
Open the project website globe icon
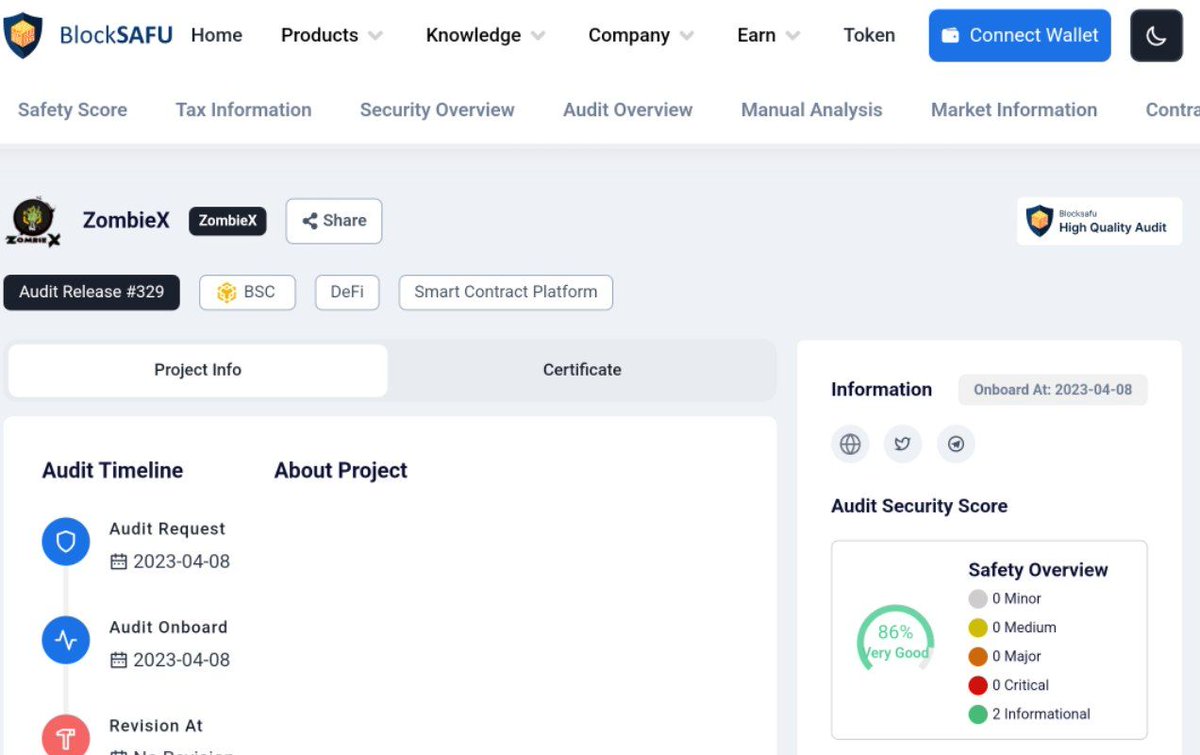tap(850, 444)
